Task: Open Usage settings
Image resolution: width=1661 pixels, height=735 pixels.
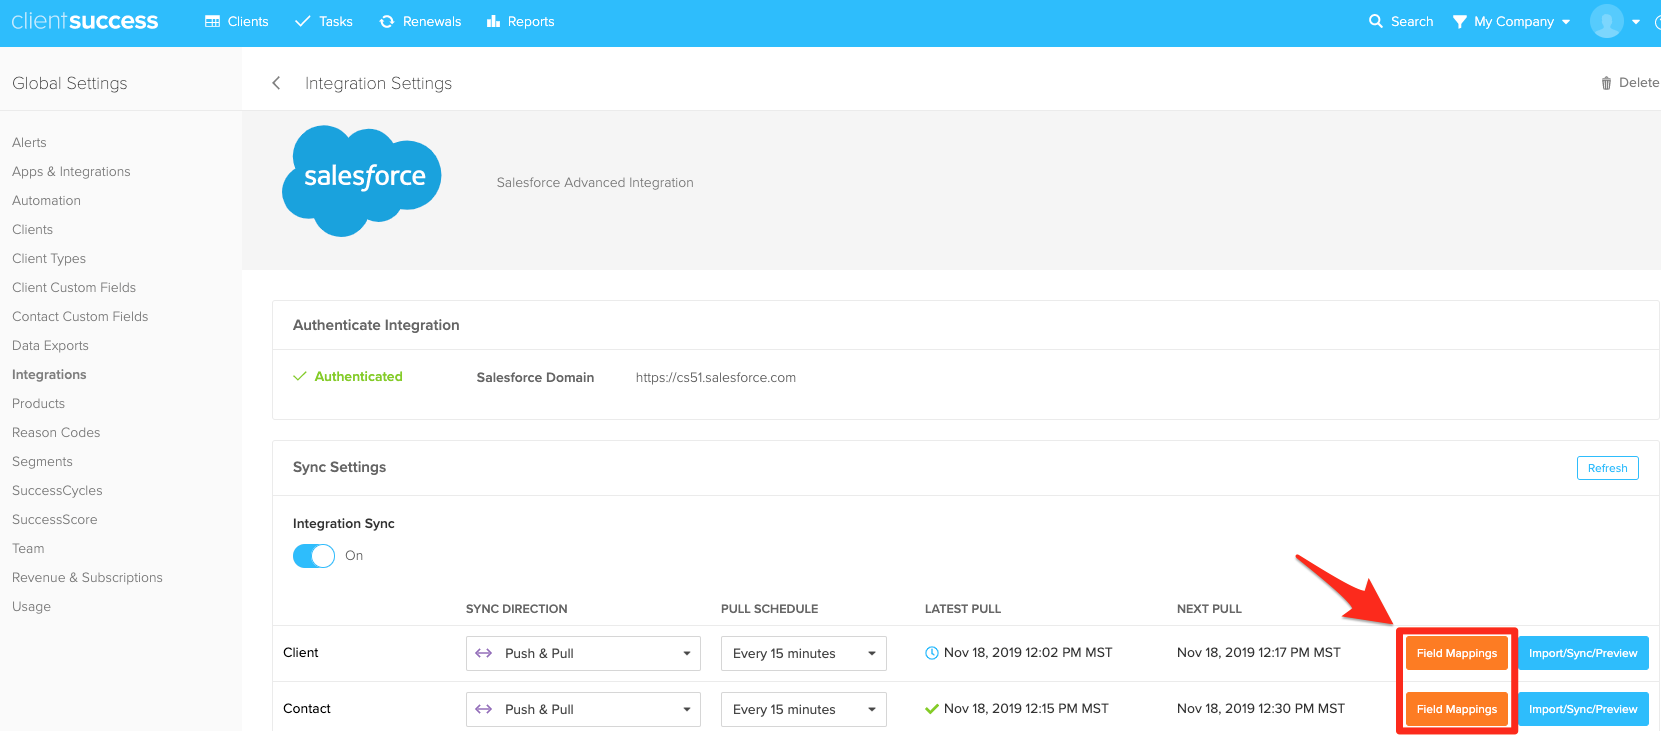Action: pyautogui.click(x=31, y=607)
